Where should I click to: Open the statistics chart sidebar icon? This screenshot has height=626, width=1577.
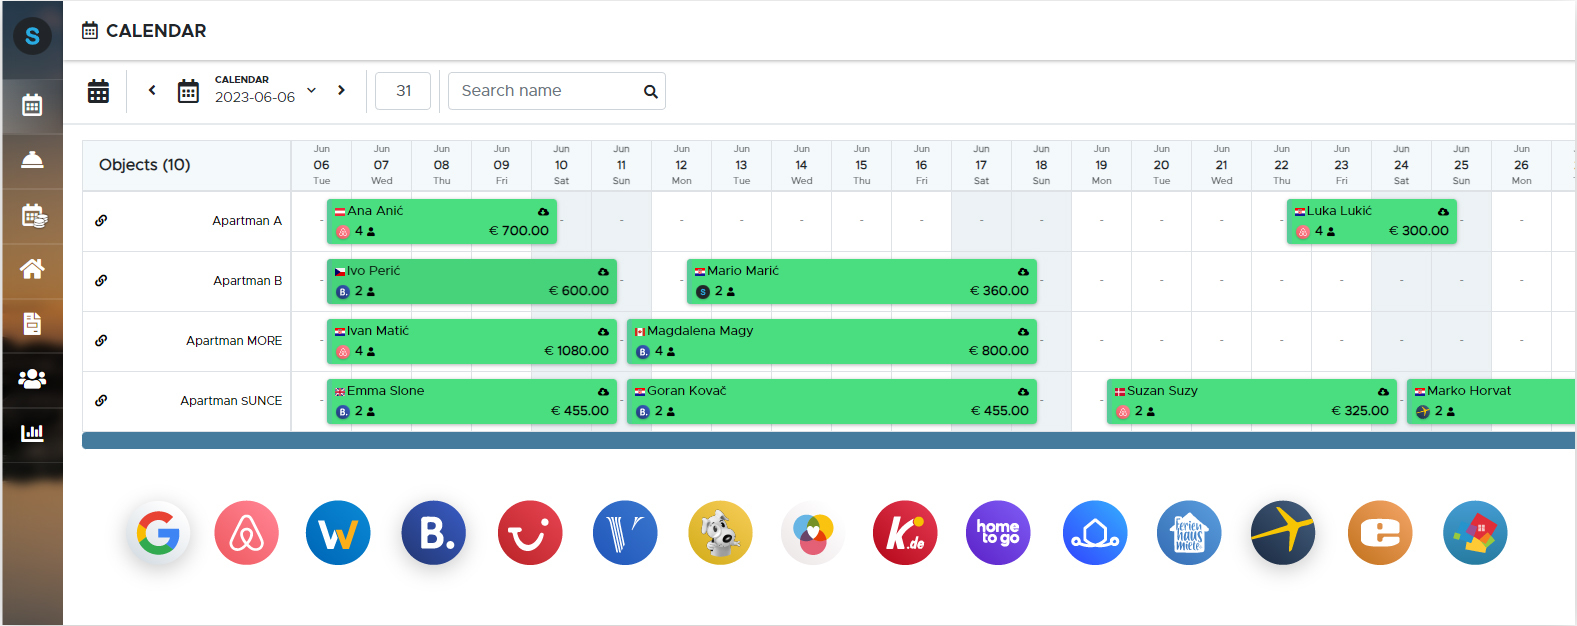point(32,432)
